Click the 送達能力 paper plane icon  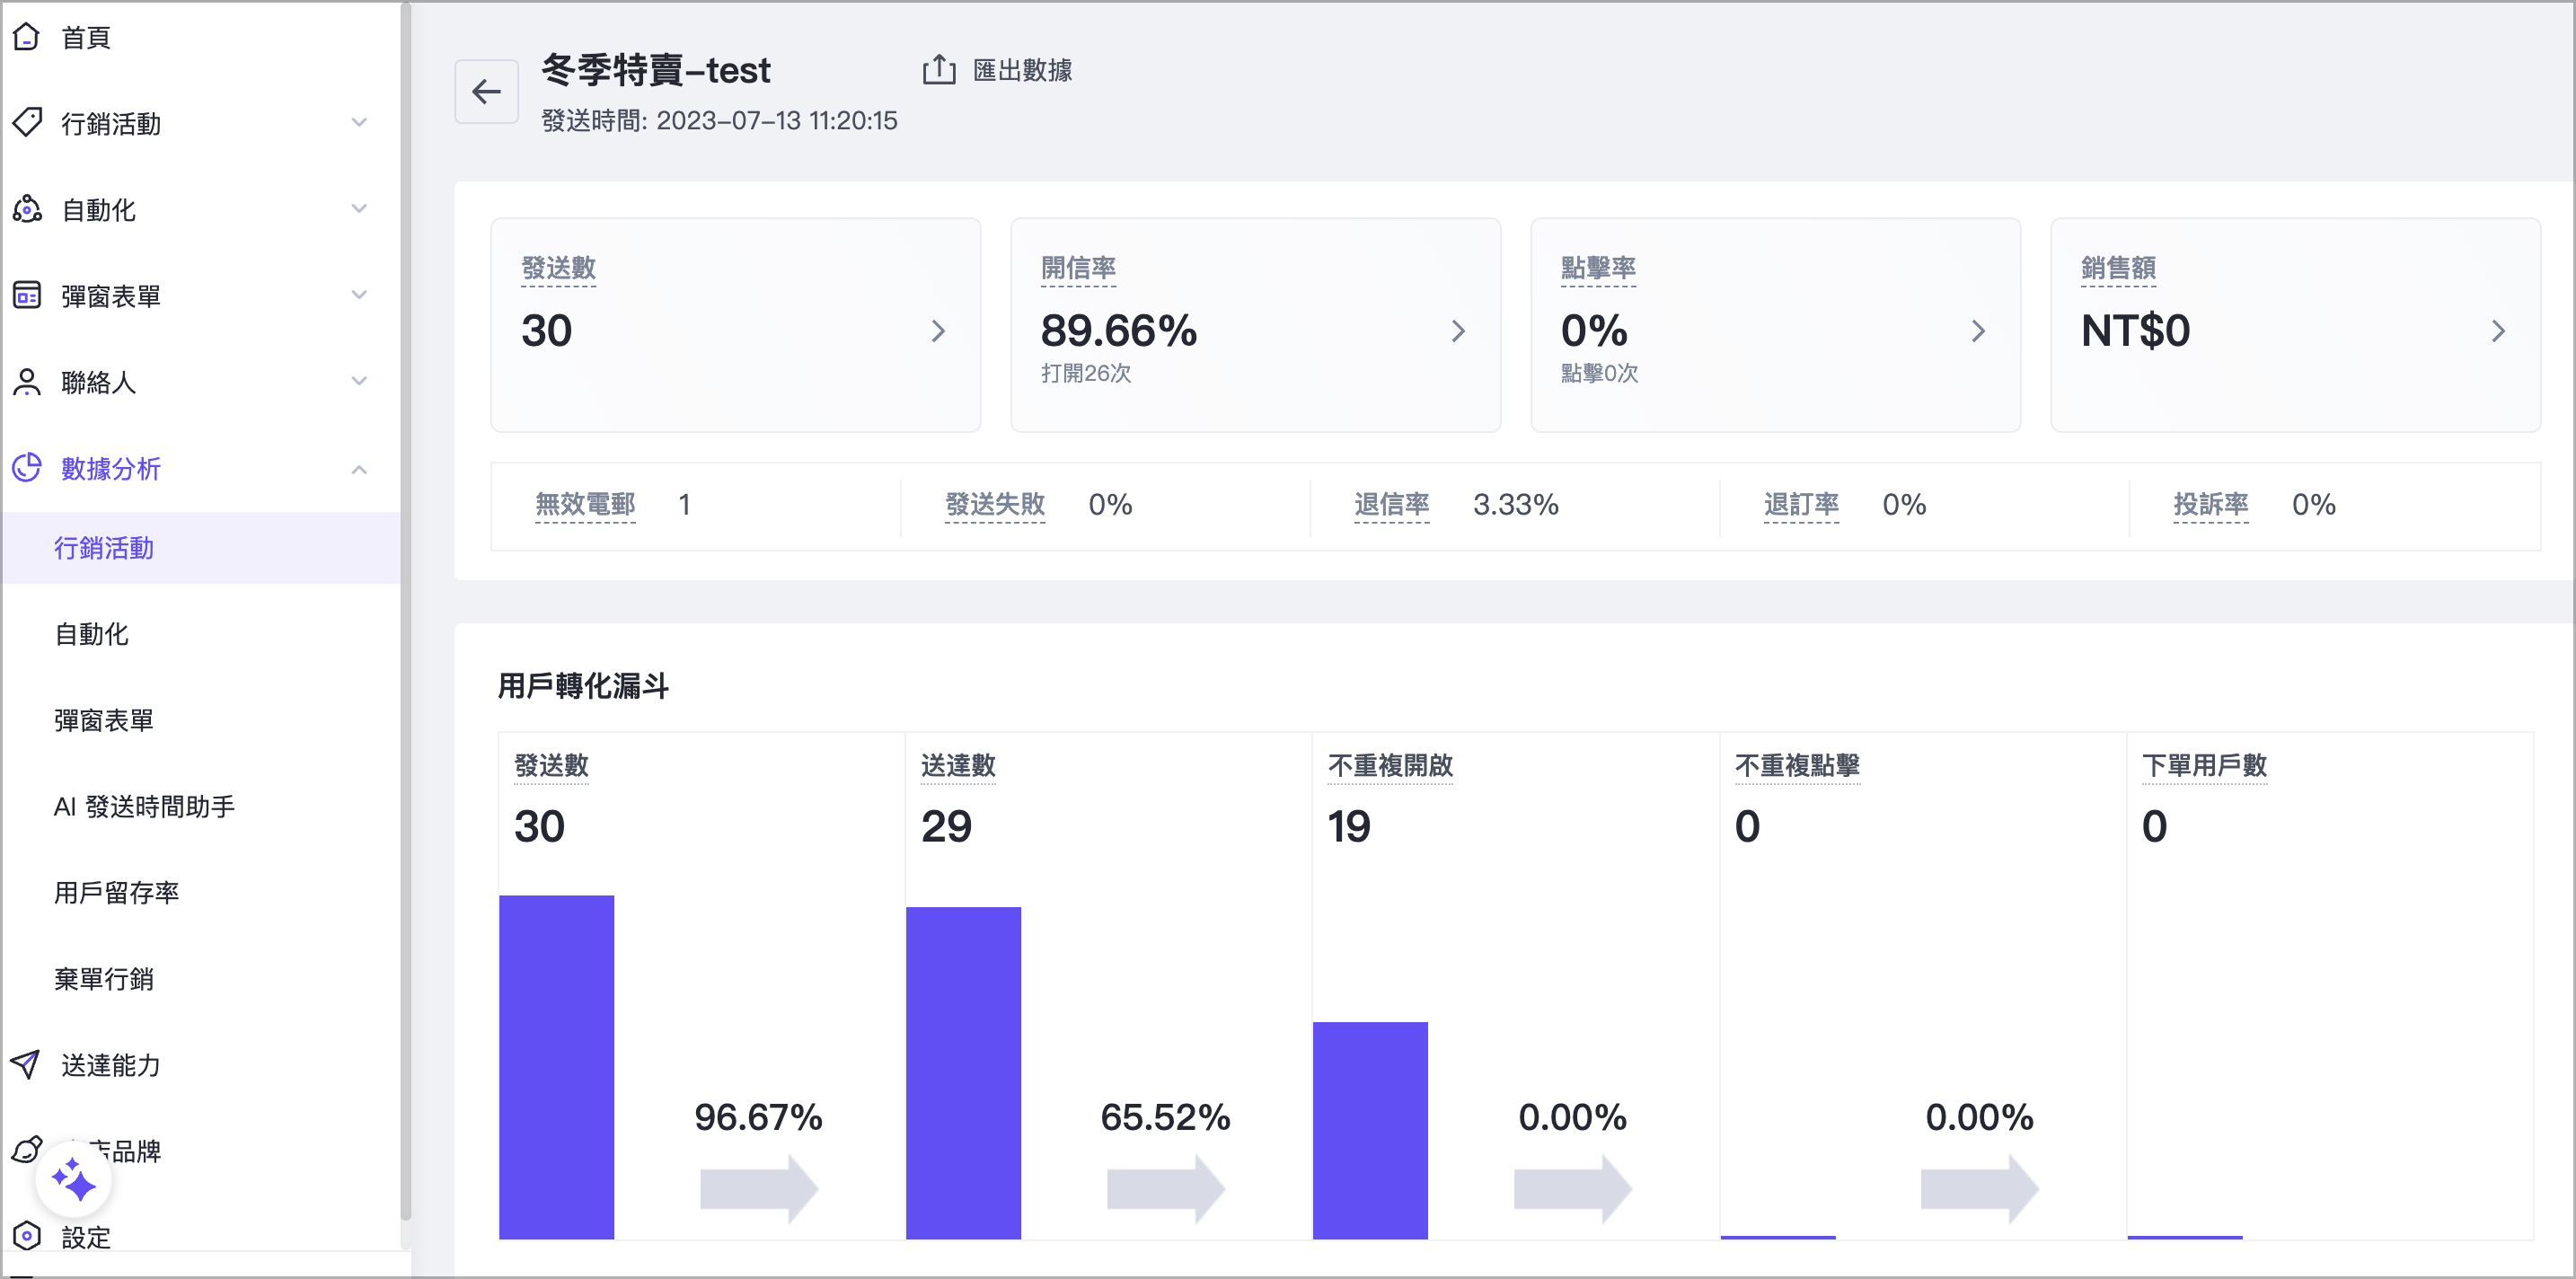tap(27, 1064)
